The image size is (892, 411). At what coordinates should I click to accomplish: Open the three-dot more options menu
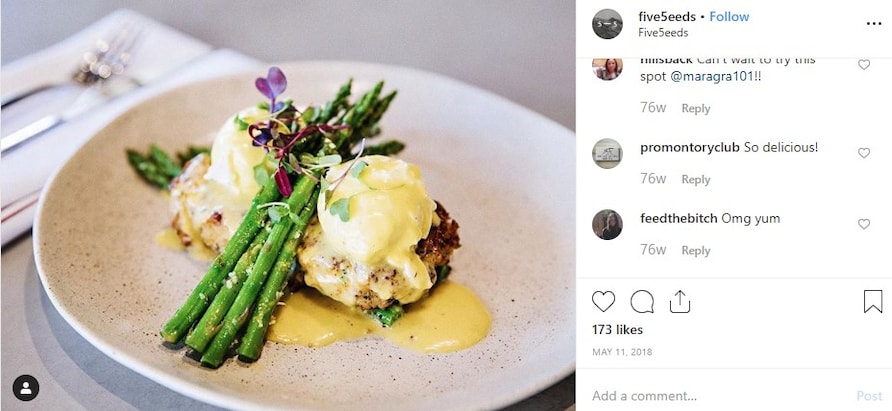[874, 23]
